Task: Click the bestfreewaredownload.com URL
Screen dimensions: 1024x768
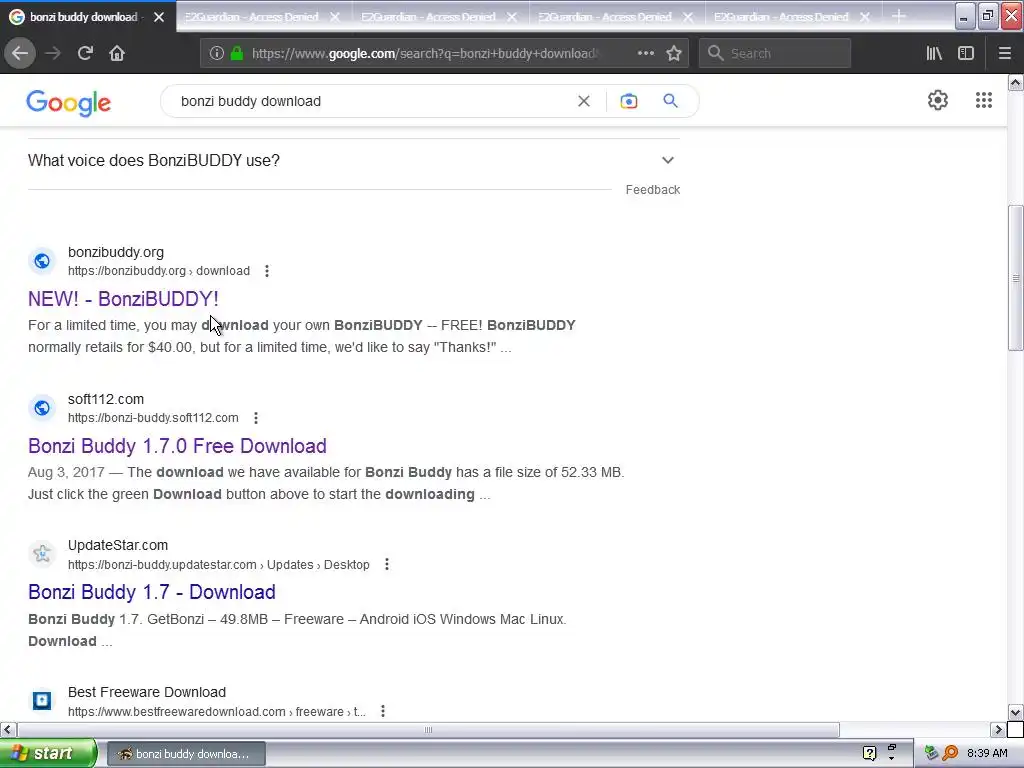Action: (x=217, y=712)
